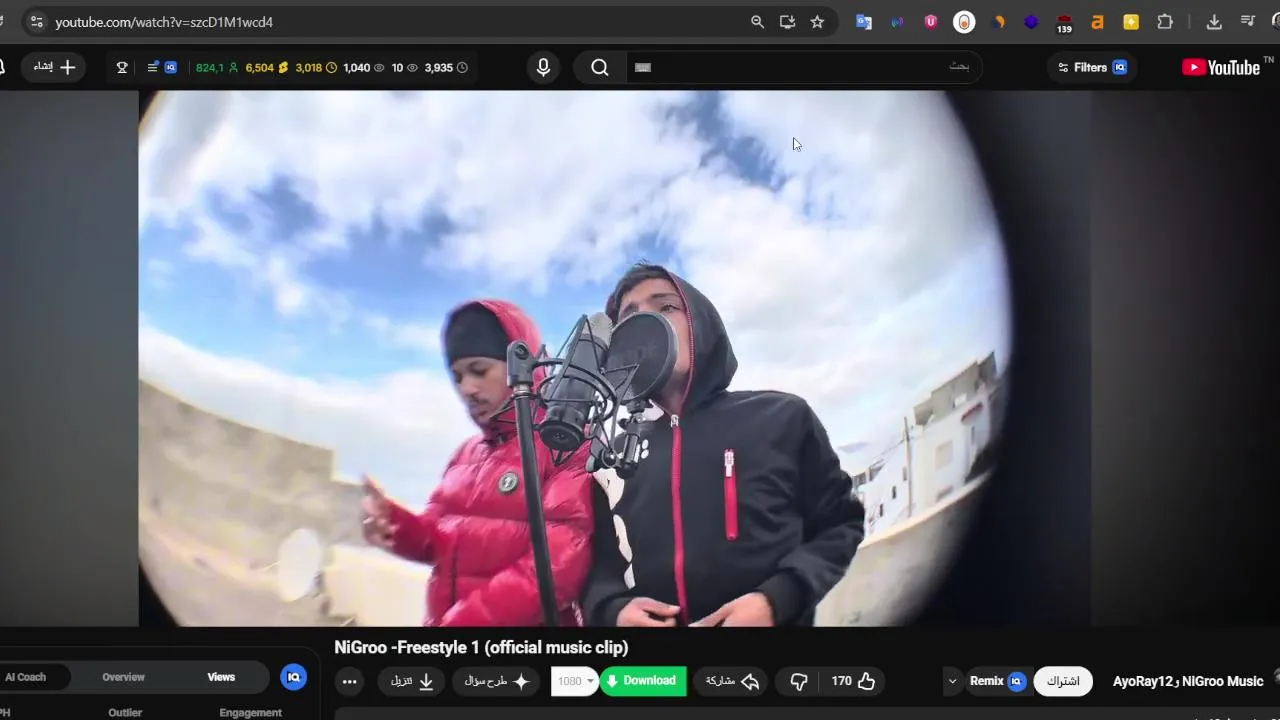Click the 1,040 views stat
1280x720 pixels.
363,68
